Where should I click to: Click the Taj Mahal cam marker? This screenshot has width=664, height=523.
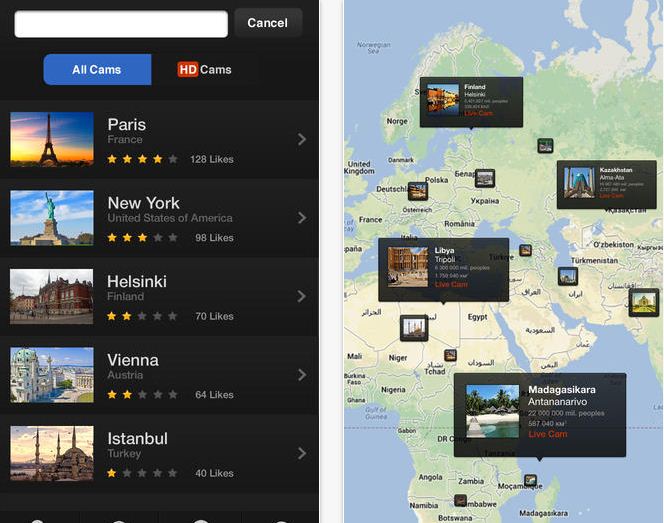click(x=643, y=303)
